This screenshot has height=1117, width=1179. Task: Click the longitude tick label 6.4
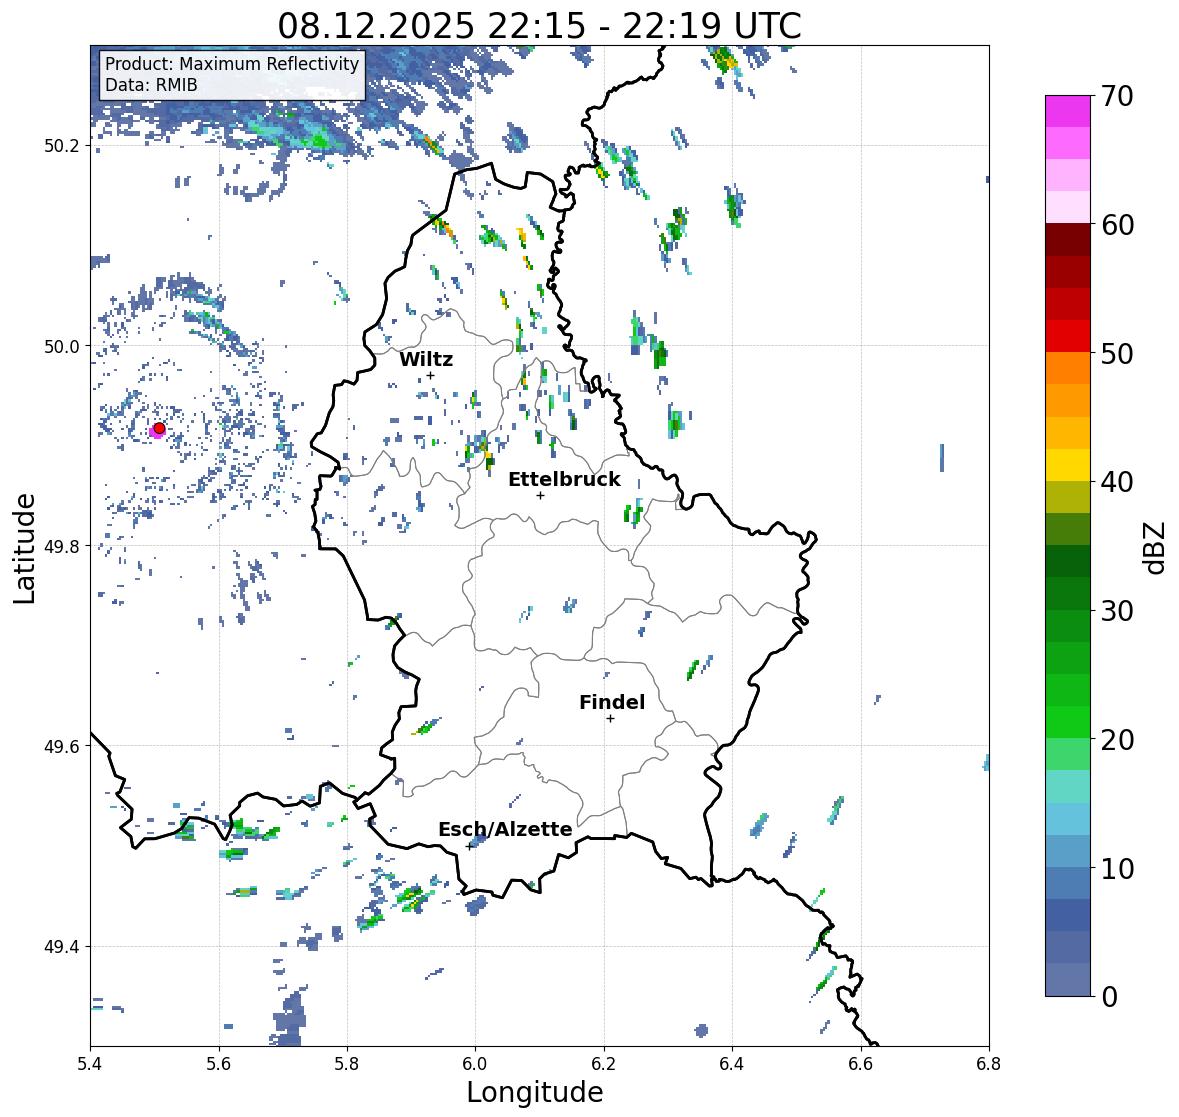click(x=732, y=1064)
